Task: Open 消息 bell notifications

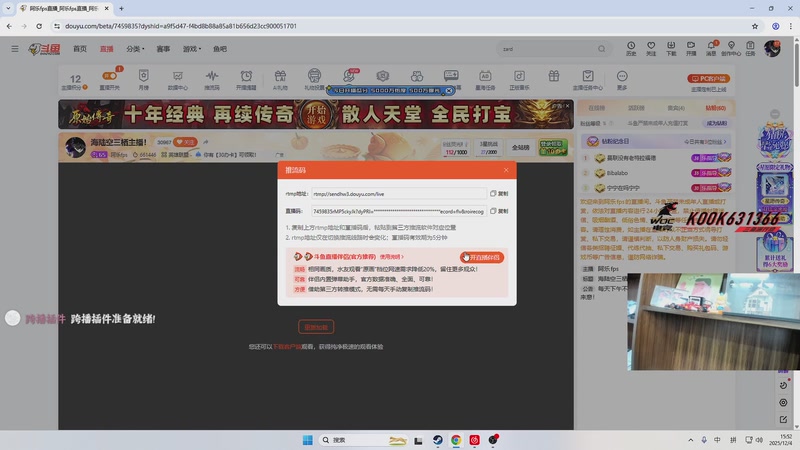Action: point(711,48)
